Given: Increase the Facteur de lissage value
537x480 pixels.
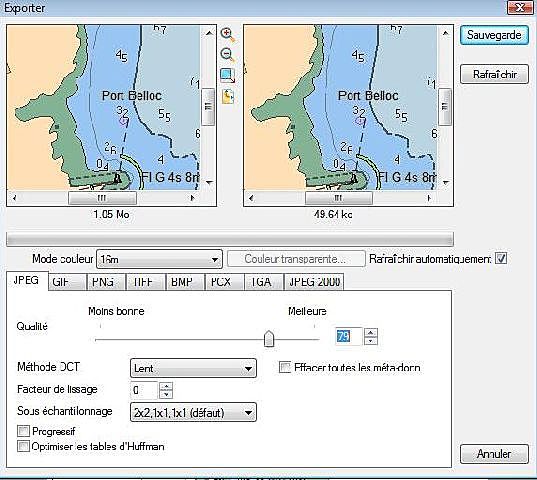Looking at the screenshot, I should point(166,386).
